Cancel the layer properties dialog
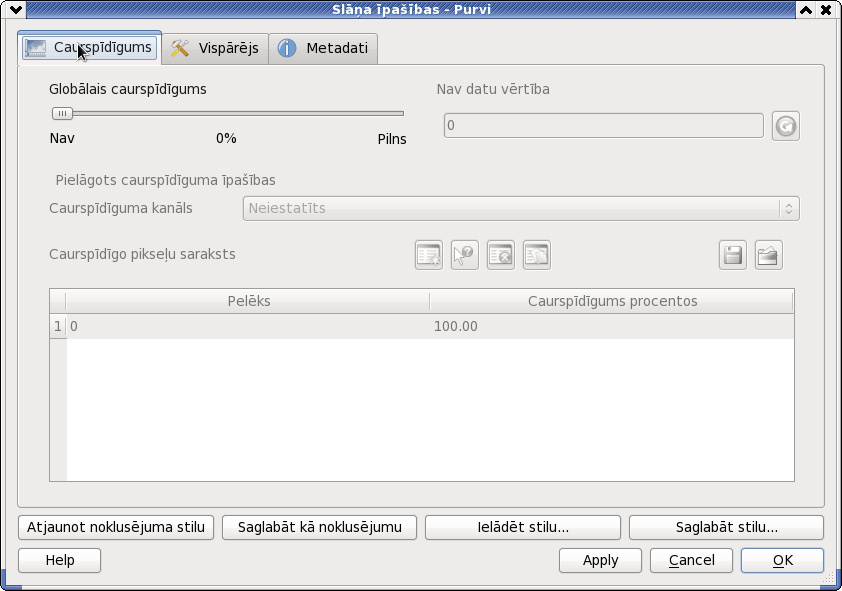The image size is (842, 591). point(691,560)
